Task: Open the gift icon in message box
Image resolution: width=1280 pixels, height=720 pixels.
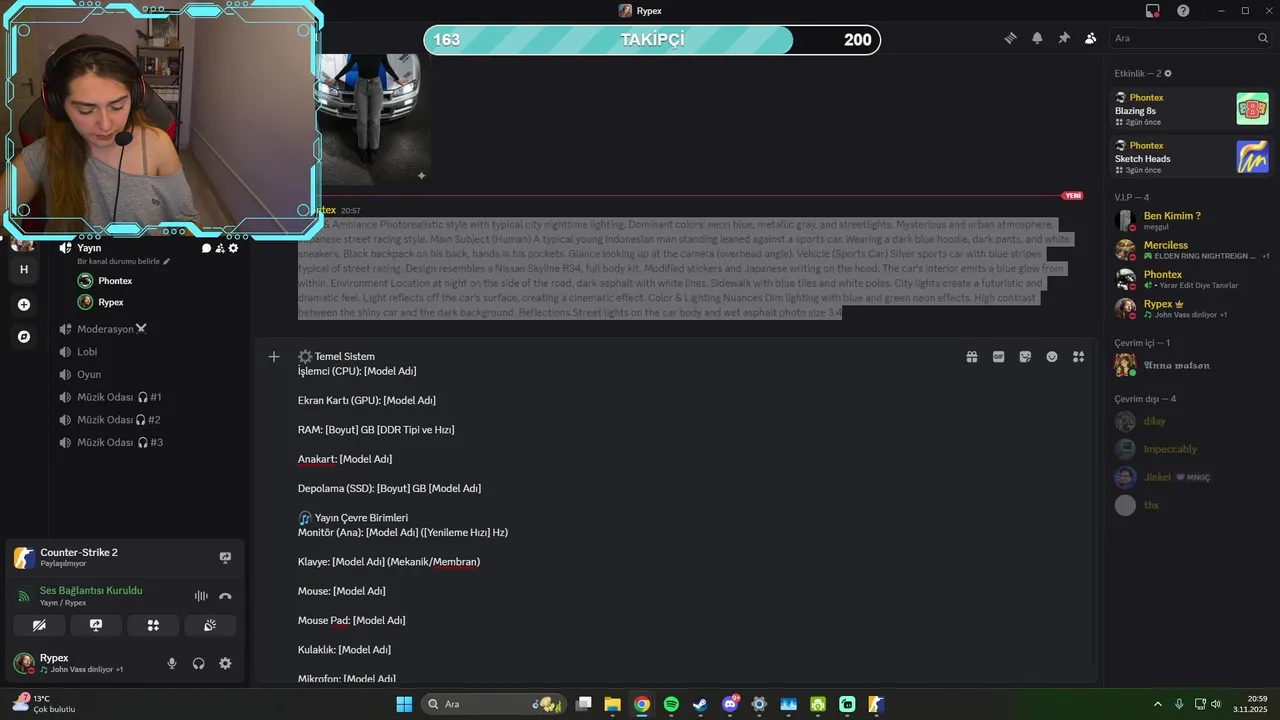Action: coord(971,357)
